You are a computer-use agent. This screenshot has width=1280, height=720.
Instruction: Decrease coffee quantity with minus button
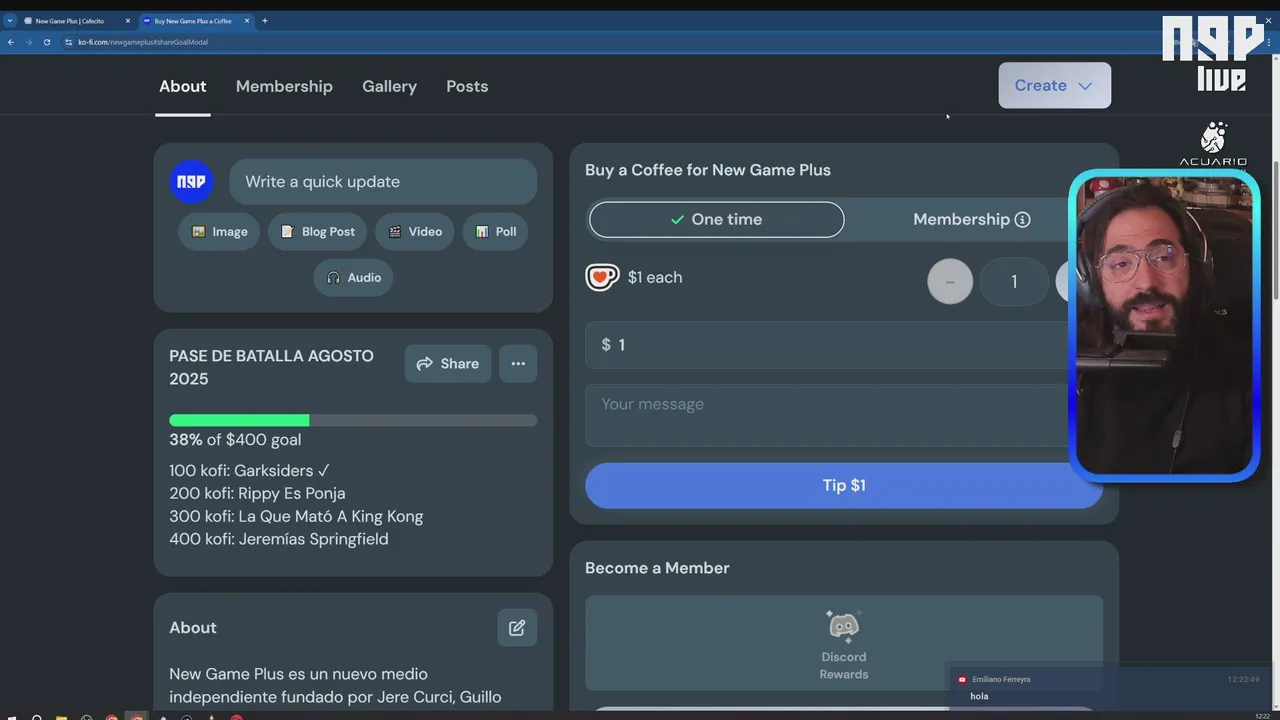(x=950, y=282)
